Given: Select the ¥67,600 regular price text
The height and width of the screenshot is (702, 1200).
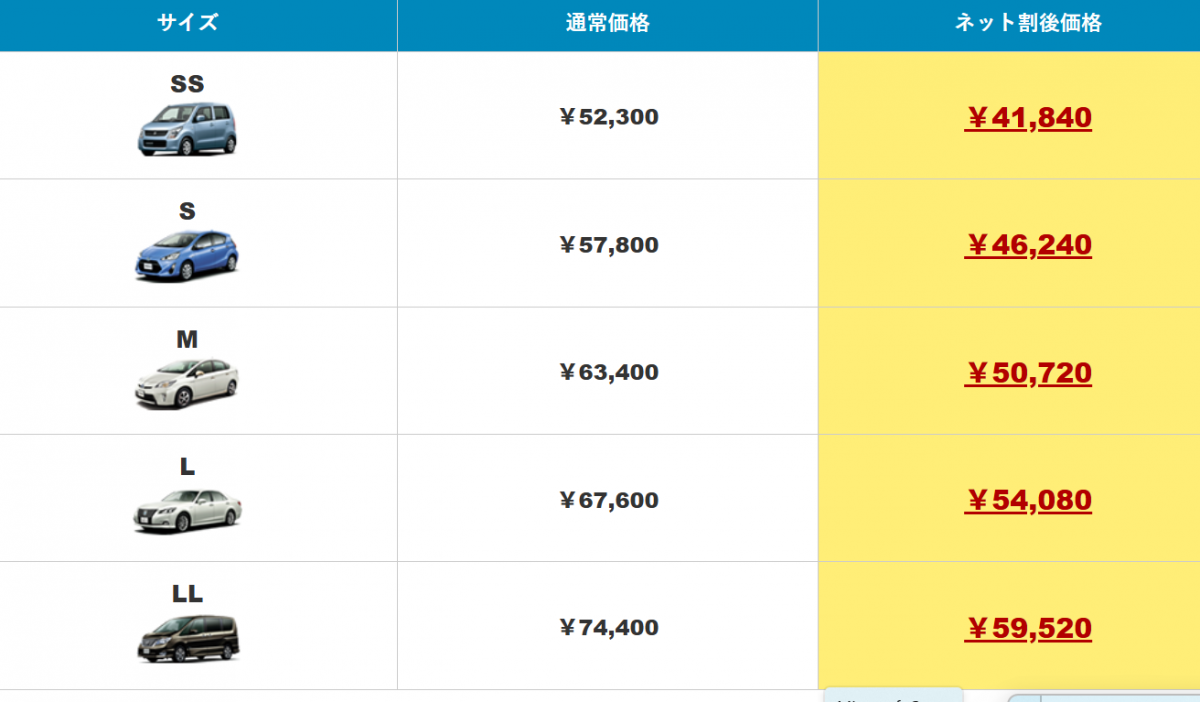Looking at the screenshot, I should (x=608, y=500).
